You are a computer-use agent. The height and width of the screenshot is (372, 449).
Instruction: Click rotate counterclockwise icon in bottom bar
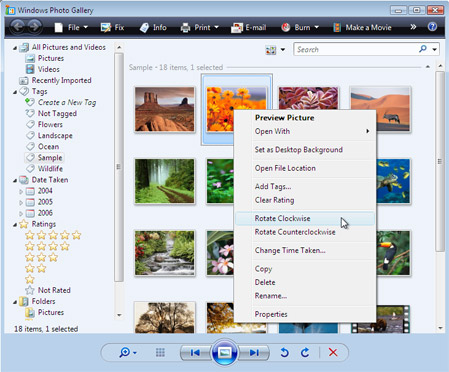click(284, 352)
